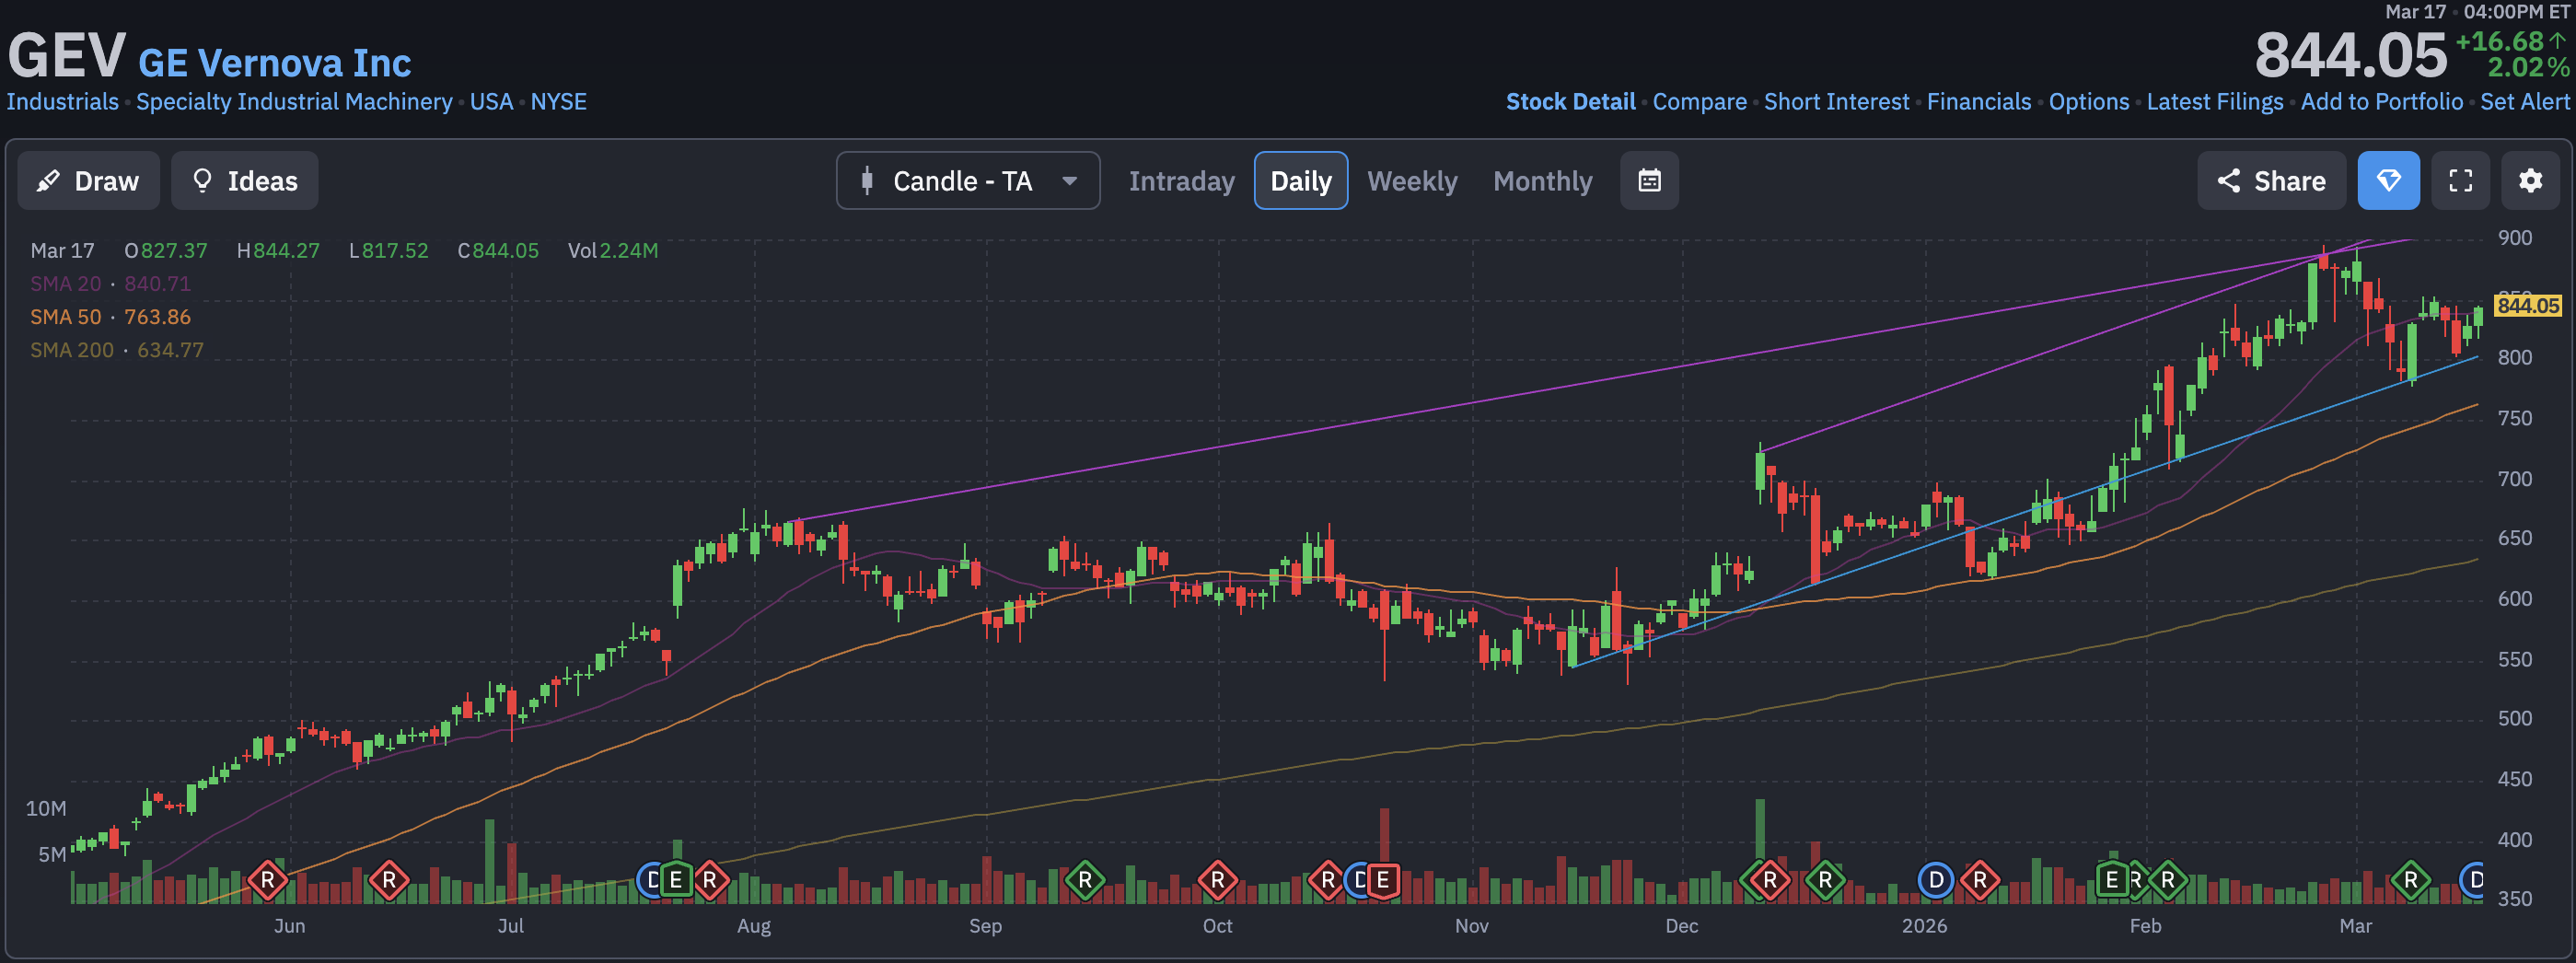Viewport: 2576px width, 963px height.
Task: Open the date range calendar icon
Action: (1649, 181)
